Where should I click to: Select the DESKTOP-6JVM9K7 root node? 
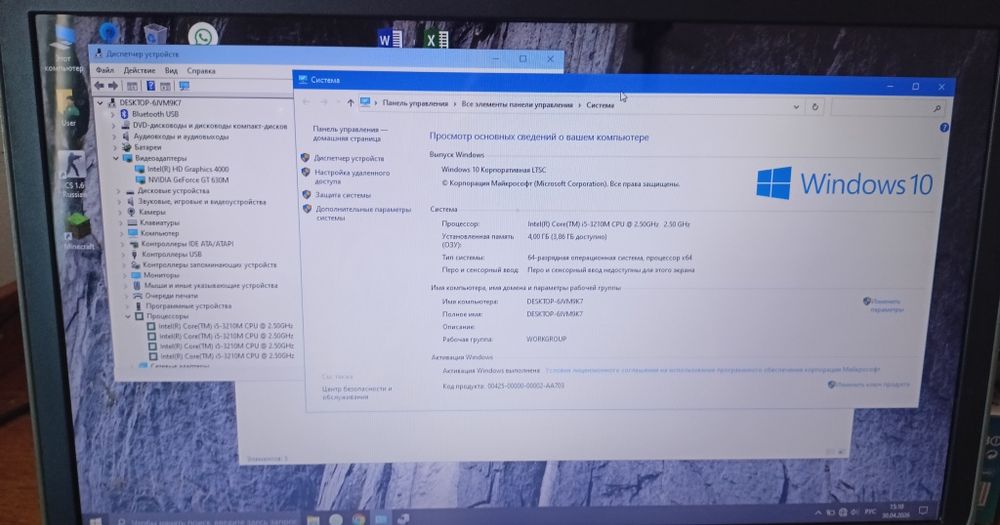(x=144, y=103)
